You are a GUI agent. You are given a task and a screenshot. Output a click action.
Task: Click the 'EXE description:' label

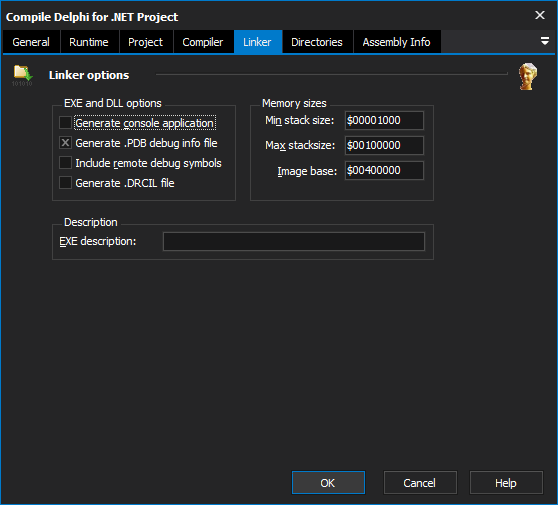[98, 241]
